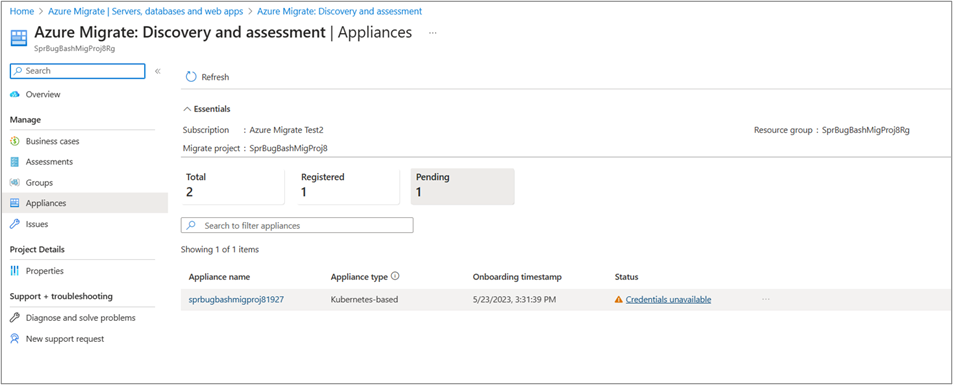Viewport: 953px width, 385px height.
Task: Select Groups in the Manage section
Action: [39, 182]
